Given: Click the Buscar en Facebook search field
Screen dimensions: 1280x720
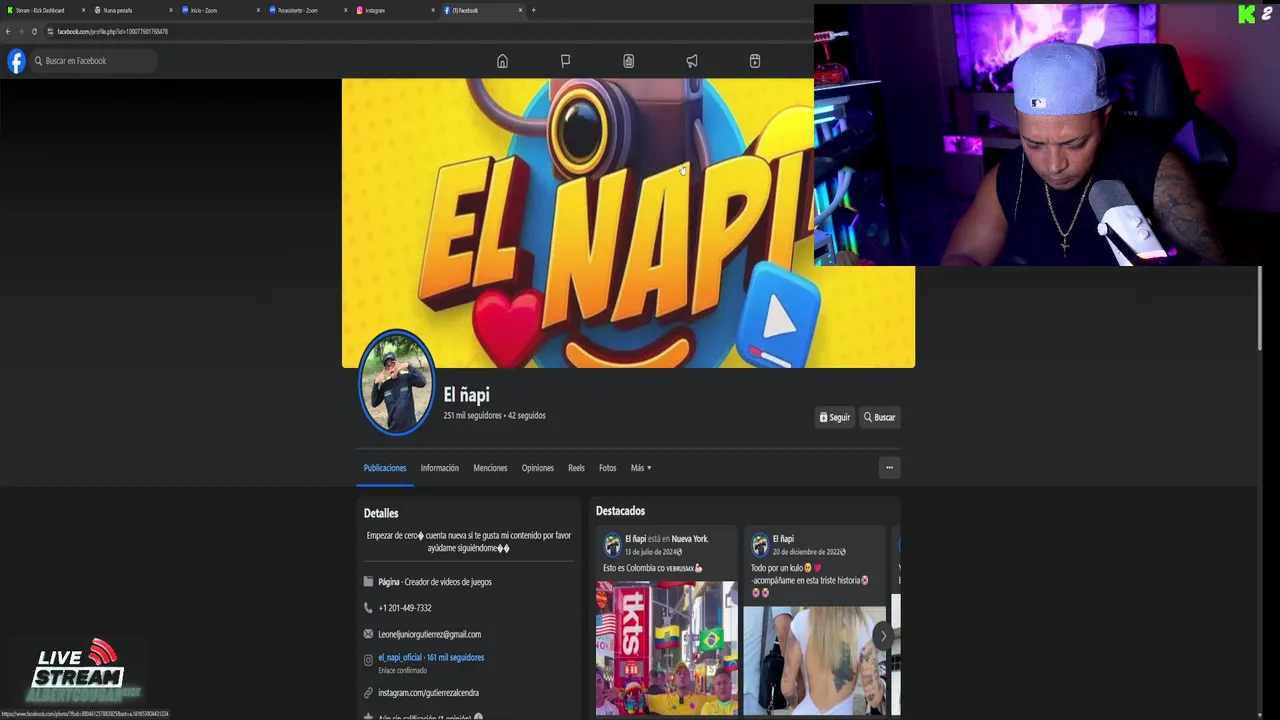Looking at the screenshot, I should tap(94, 61).
